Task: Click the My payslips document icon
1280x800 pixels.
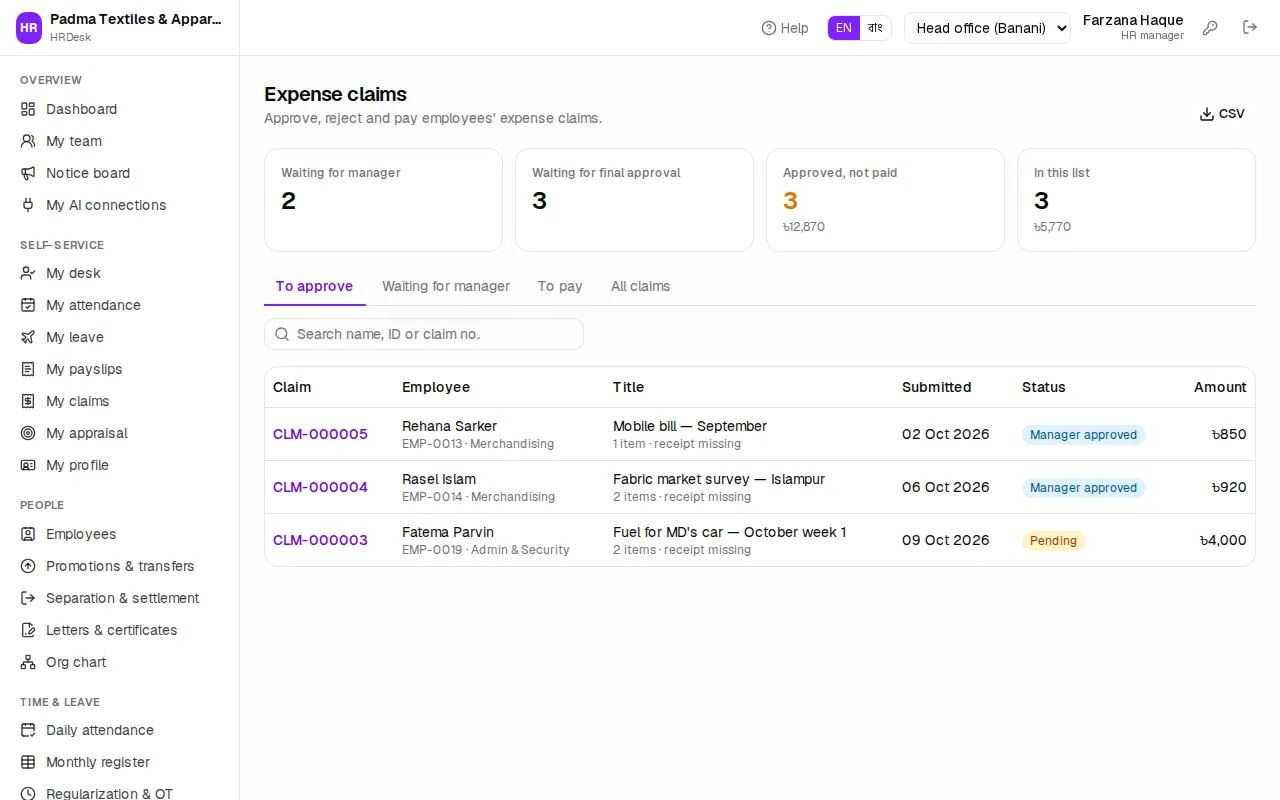Action: click(x=28, y=369)
